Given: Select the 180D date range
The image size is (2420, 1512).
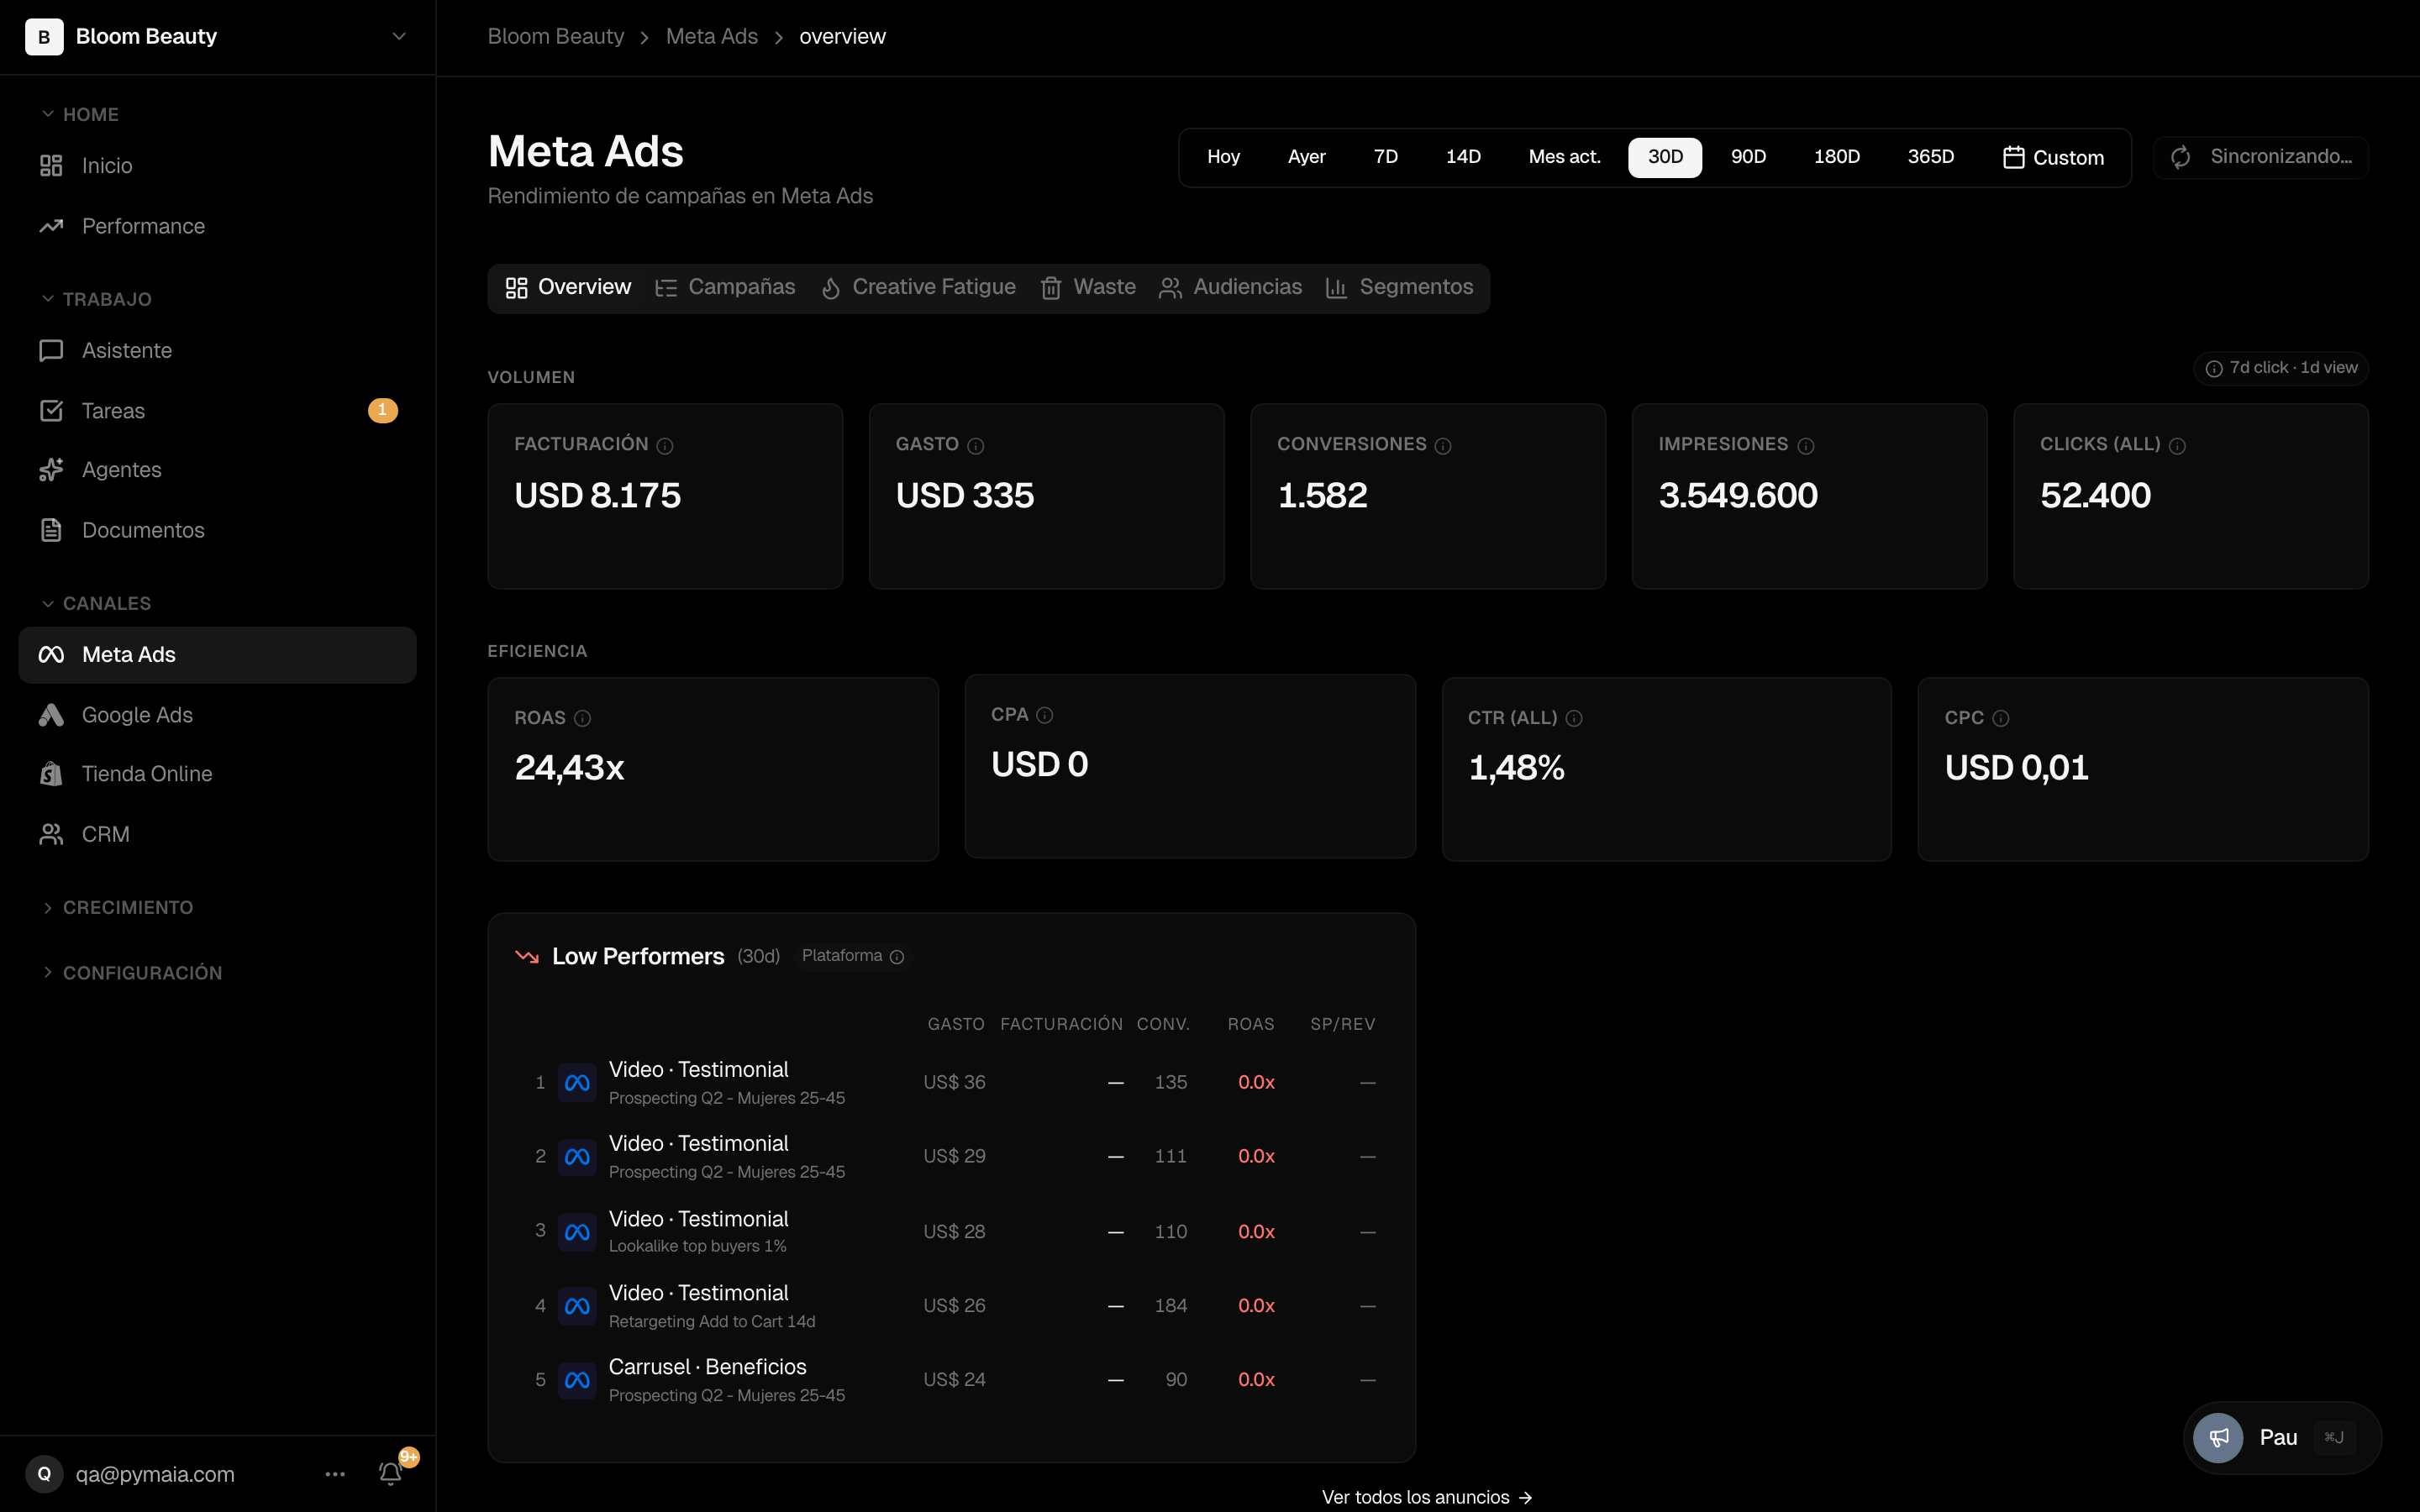Looking at the screenshot, I should 1837,158.
